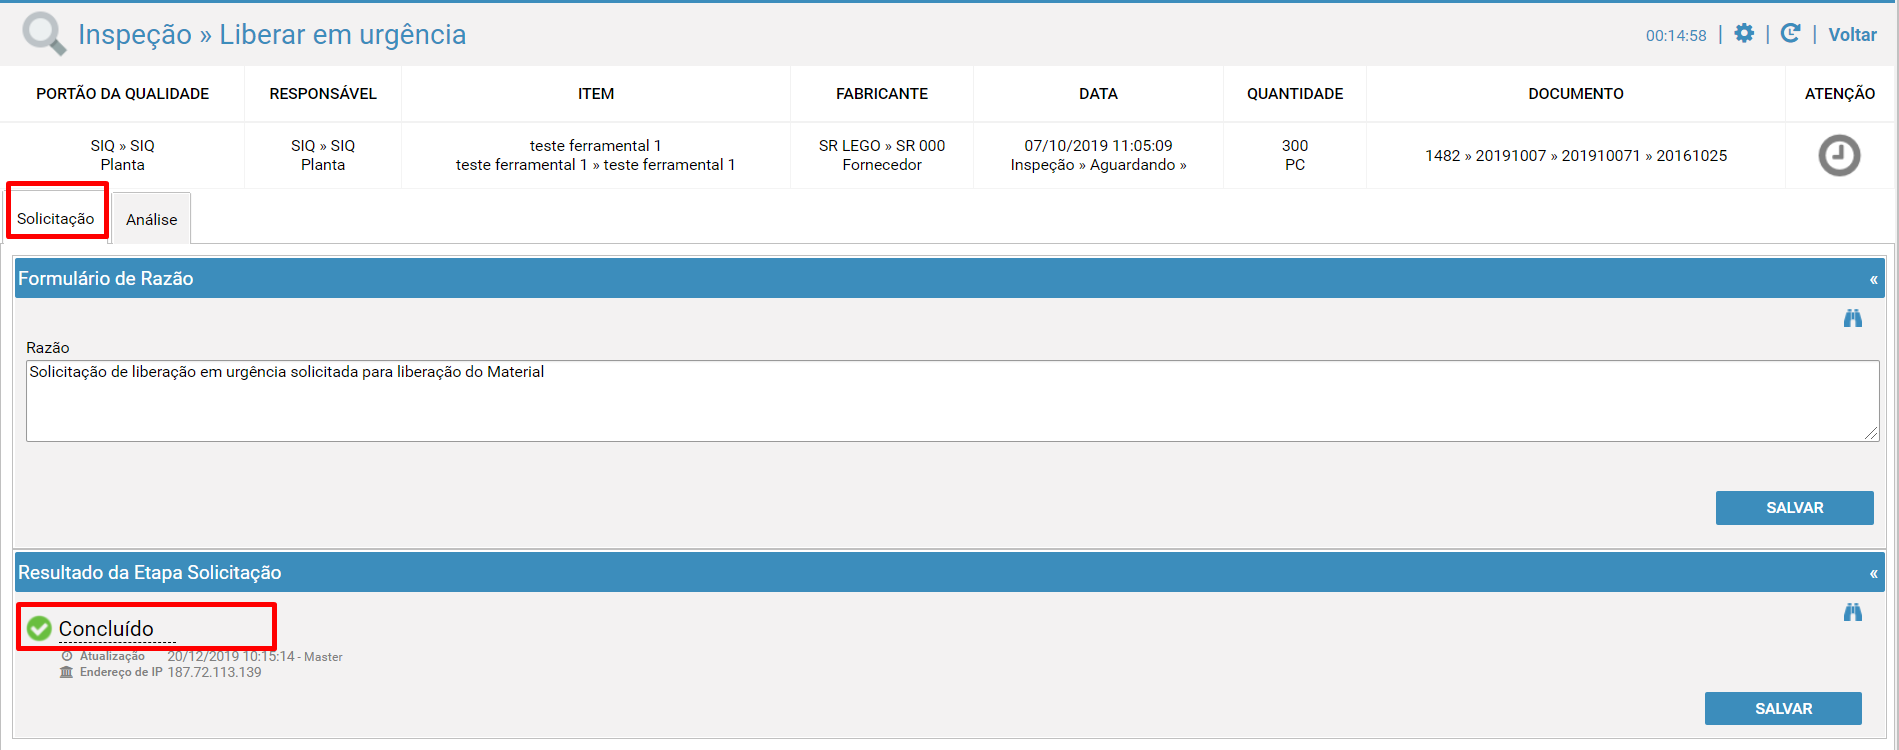This screenshot has width=1899, height=750.
Task: Open the Análise tab
Action: tap(152, 219)
